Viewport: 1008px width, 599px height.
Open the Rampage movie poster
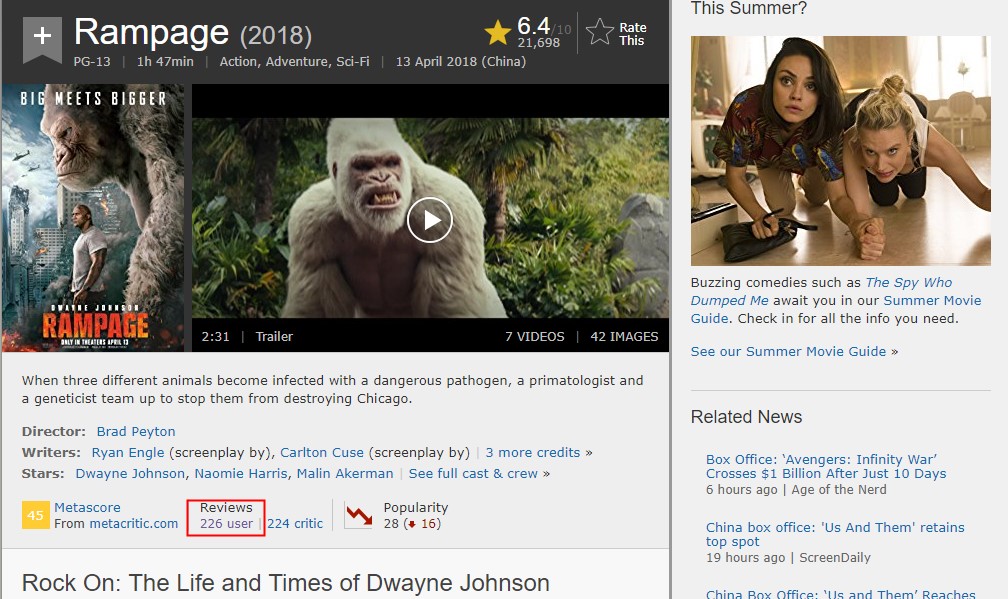(x=93, y=218)
